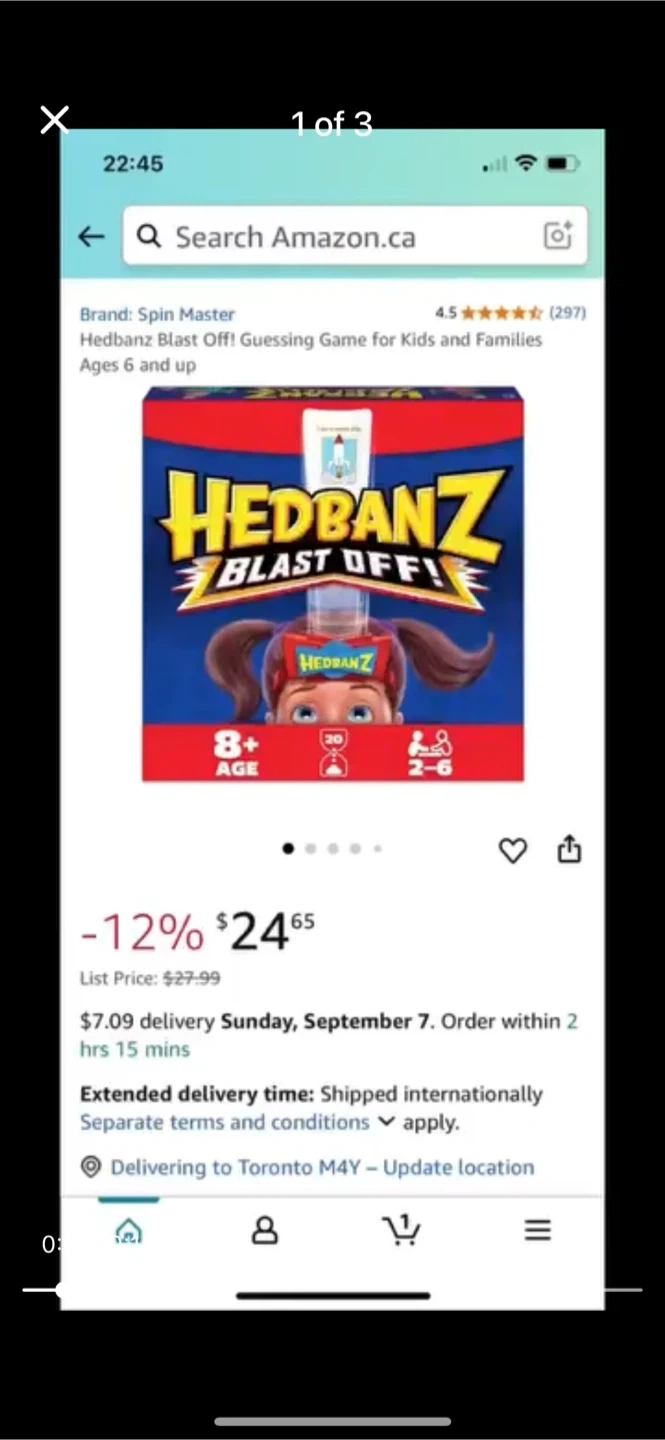
Task: Open the hamburger menu tab
Action: point(538,1230)
